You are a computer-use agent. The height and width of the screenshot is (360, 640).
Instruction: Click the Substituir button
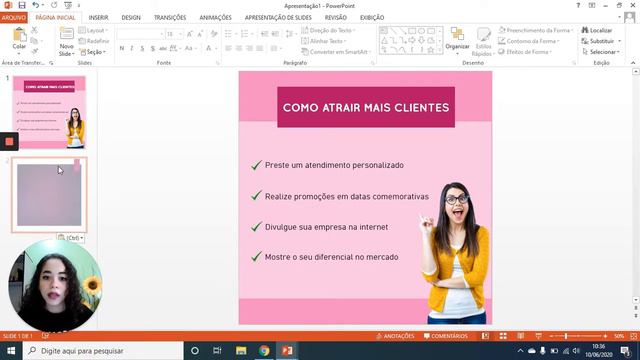tap(601, 41)
